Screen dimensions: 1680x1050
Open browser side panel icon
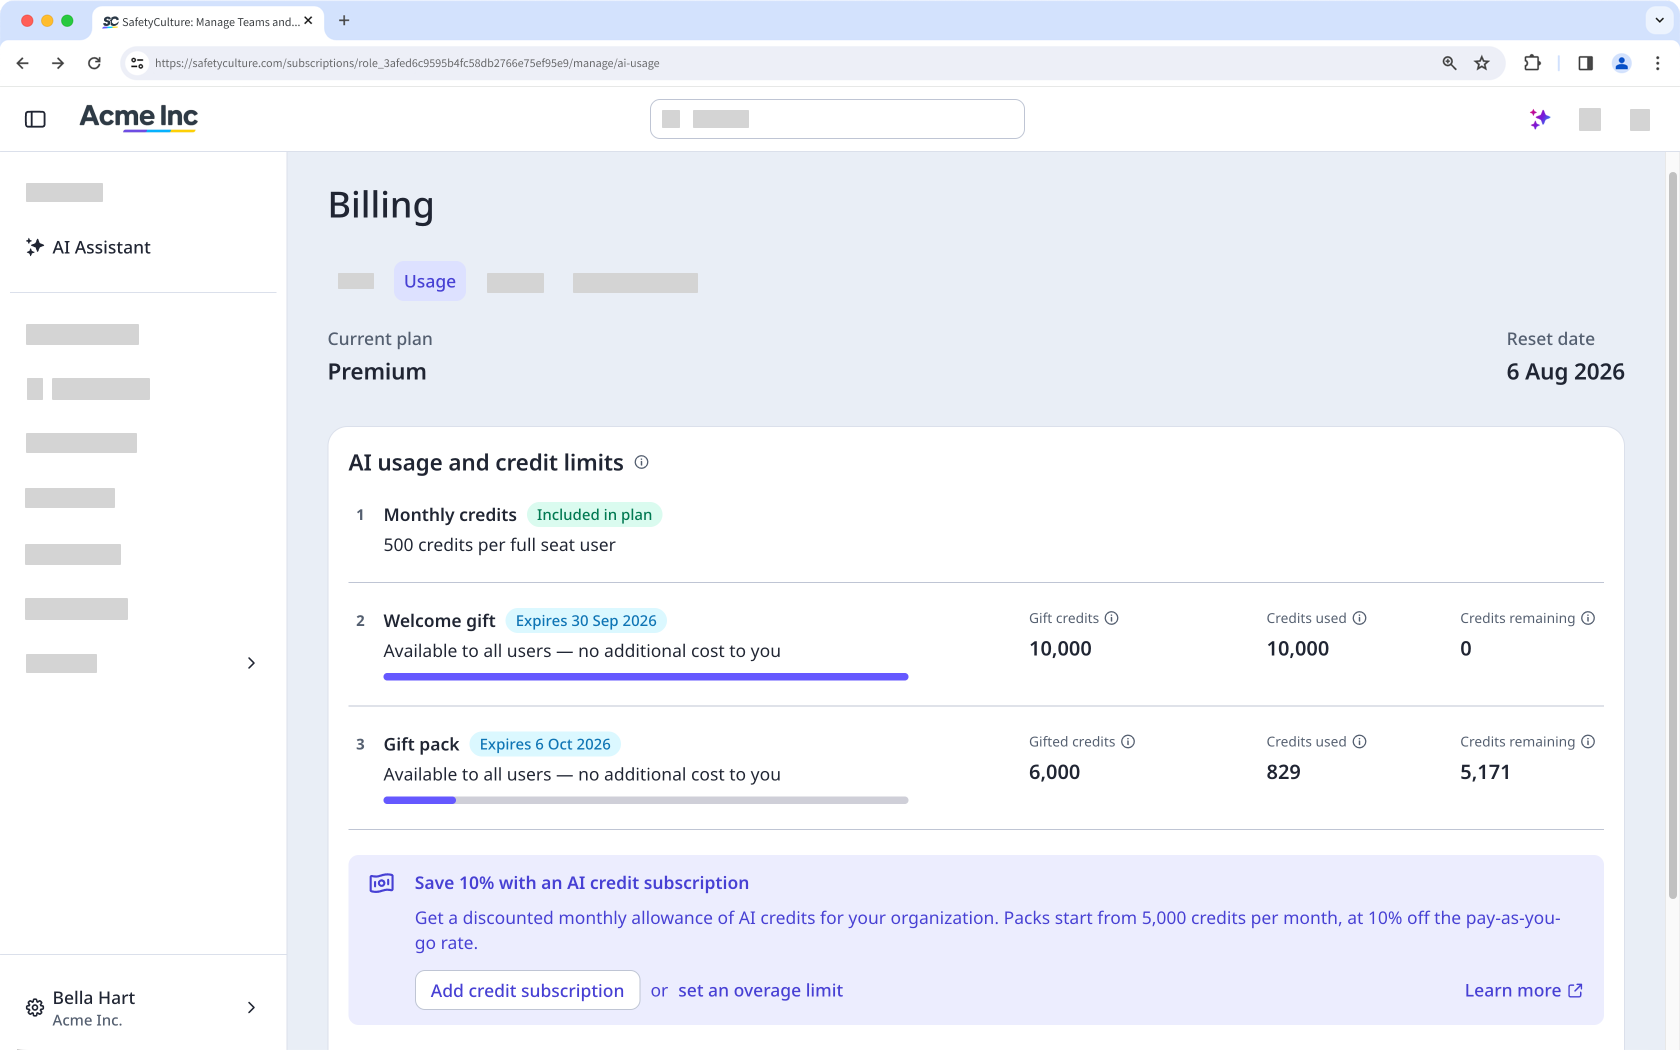pyautogui.click(x=1586, y=63)
